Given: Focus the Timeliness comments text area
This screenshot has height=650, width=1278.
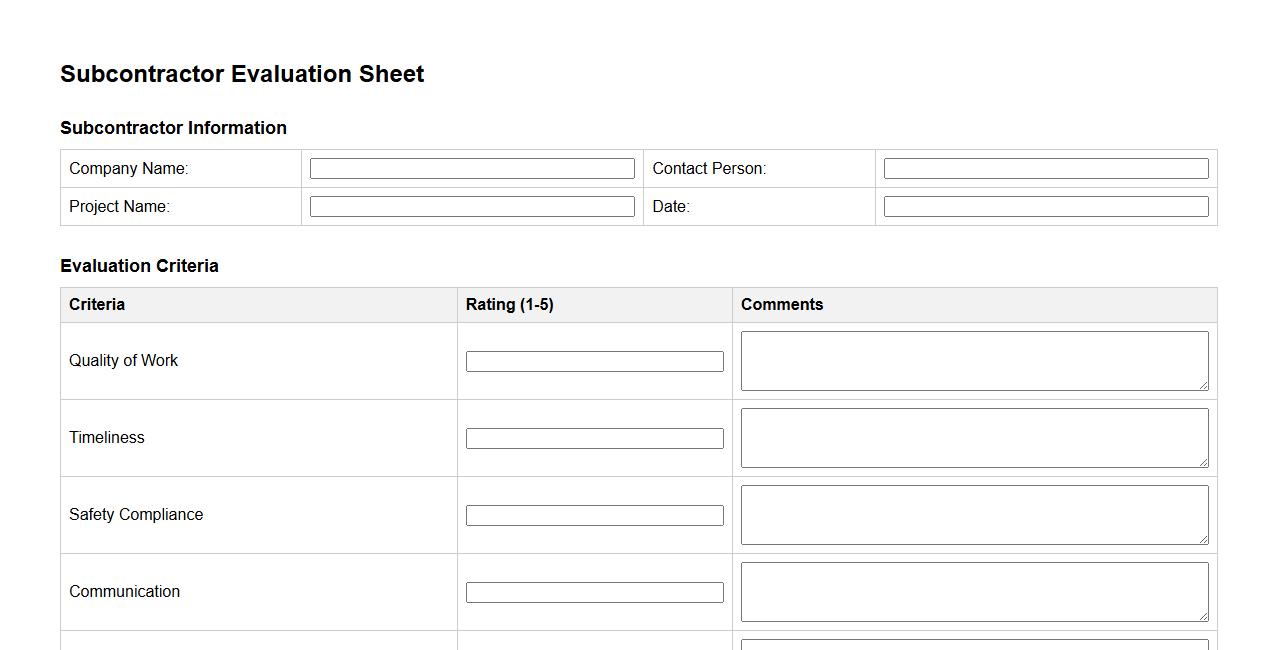Looking at the screenshot, I should coord(974,438).
